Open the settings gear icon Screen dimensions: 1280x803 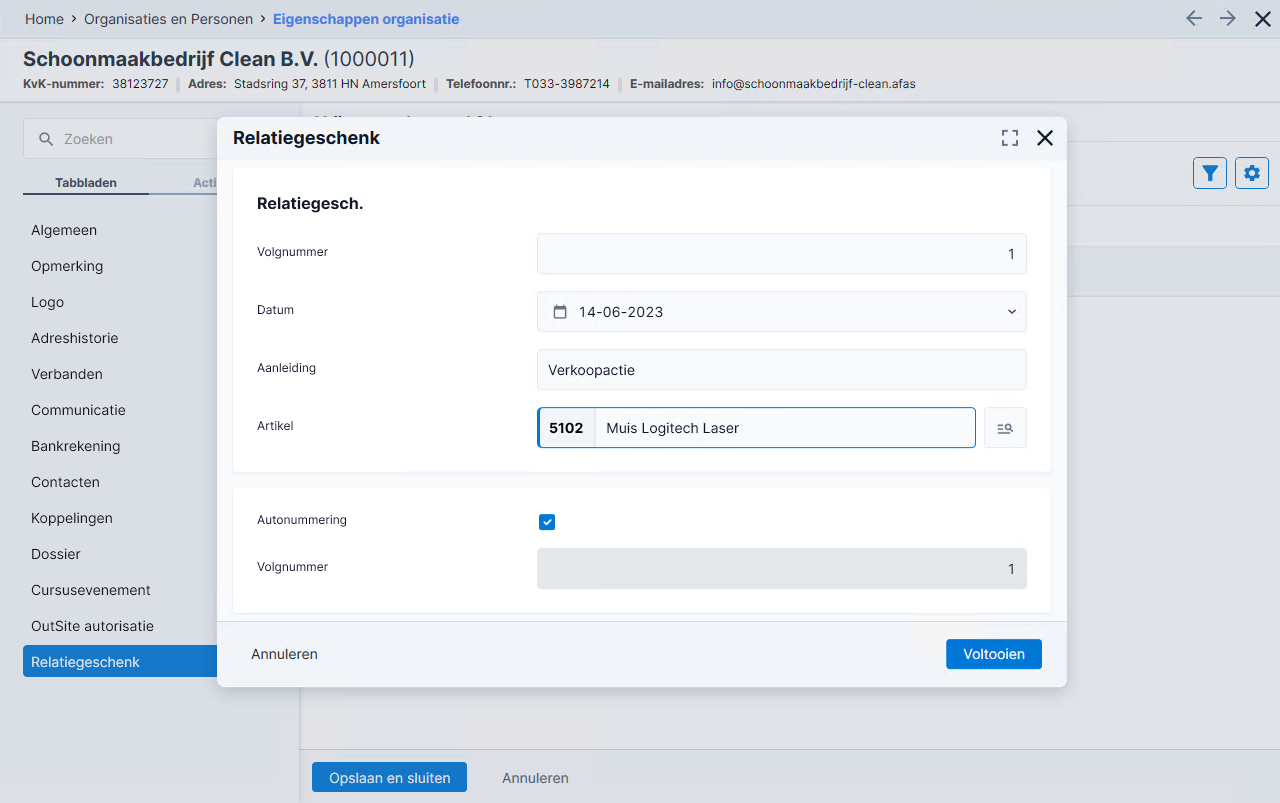tap(1252, 173)
